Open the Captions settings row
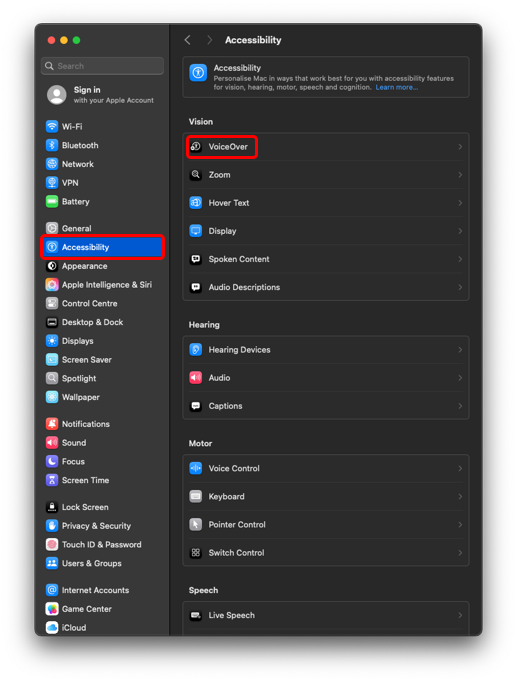This screenshot has height=682, width=517. coord(326,406)
